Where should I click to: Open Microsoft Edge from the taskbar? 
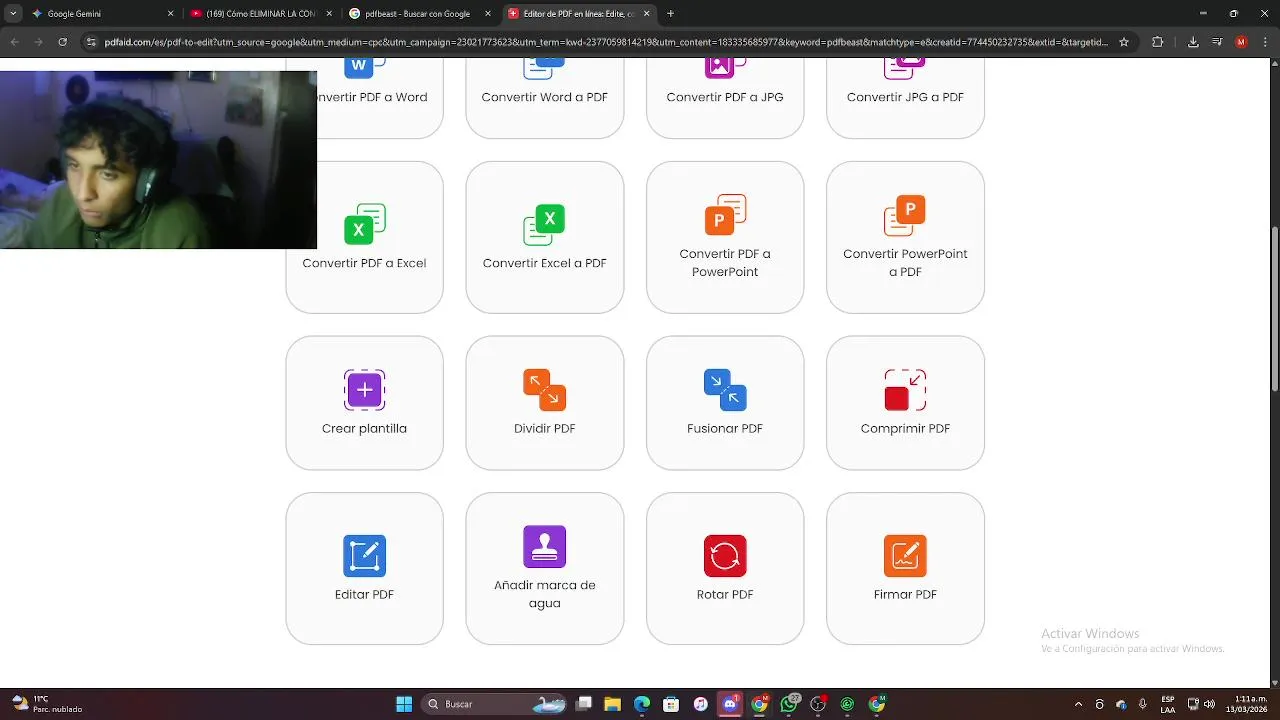tap(642, 704)
